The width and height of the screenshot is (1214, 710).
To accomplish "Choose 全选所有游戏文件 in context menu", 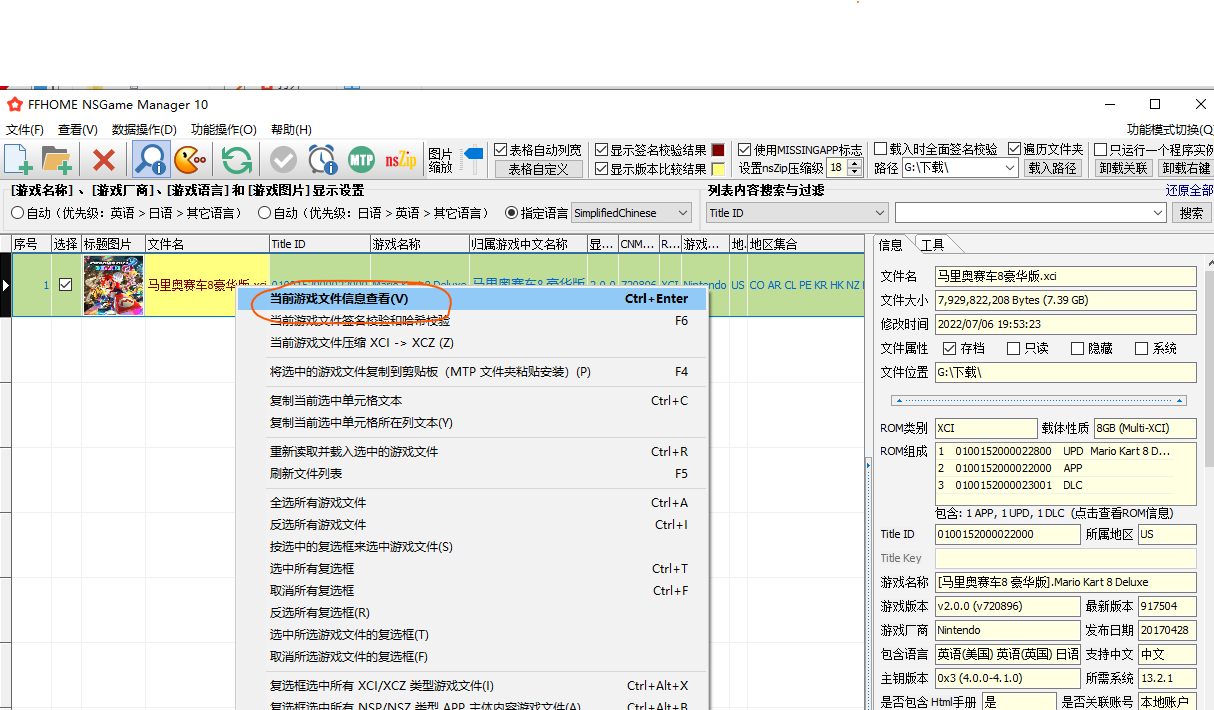I will [472, 503].
